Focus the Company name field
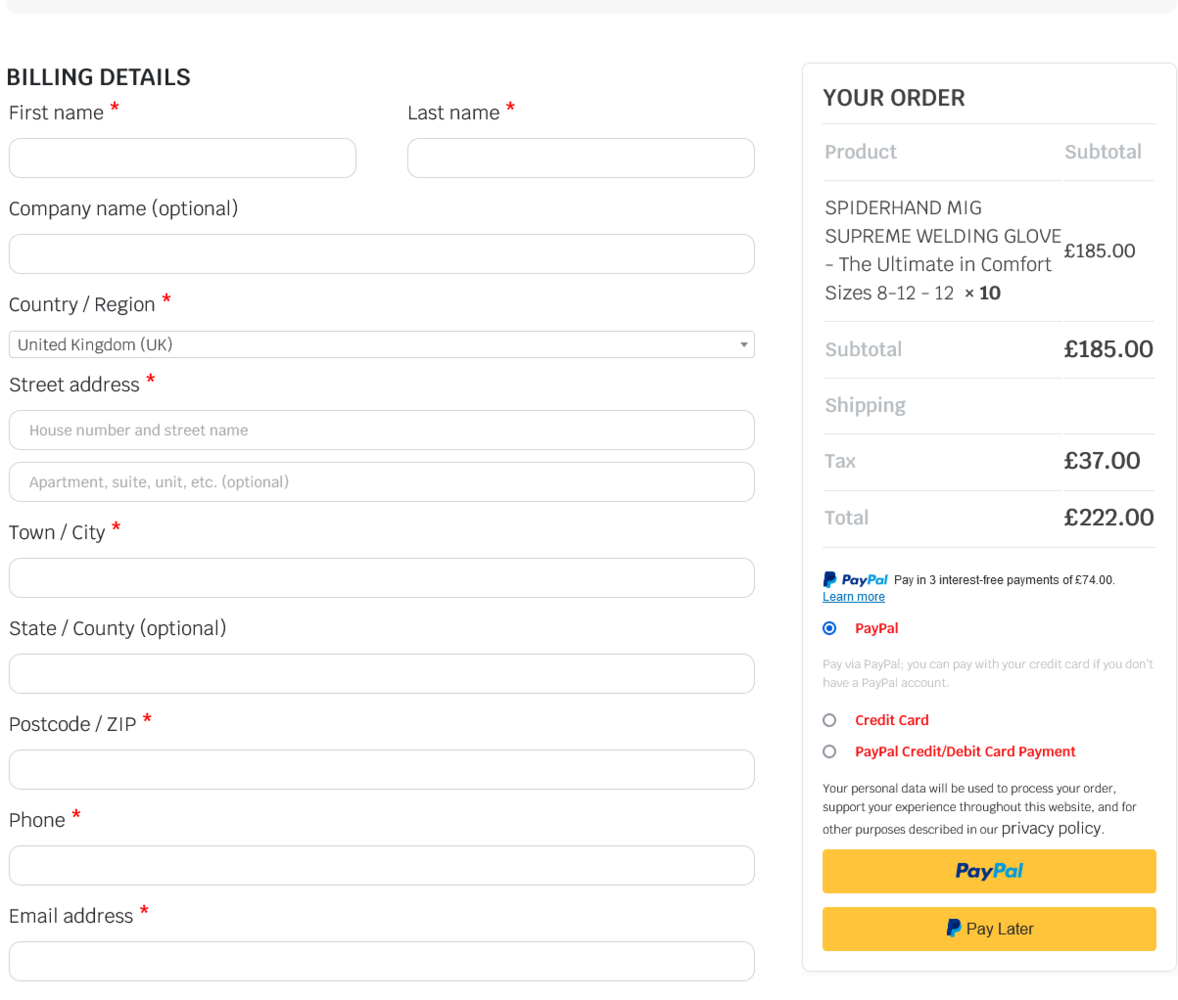1178x1000 pixels. coord(381,254)
